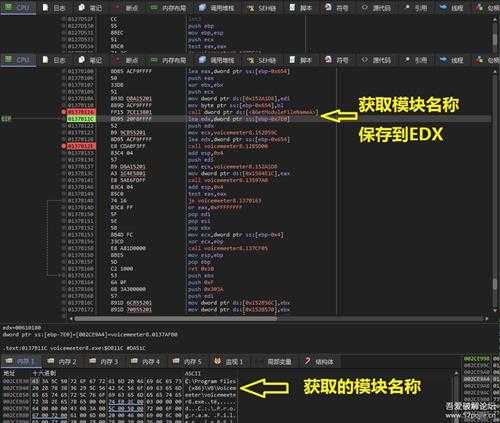This screenshot has width=500, height=423.
Task: Select the green highlighted EIP address cell
Action: 81,119
